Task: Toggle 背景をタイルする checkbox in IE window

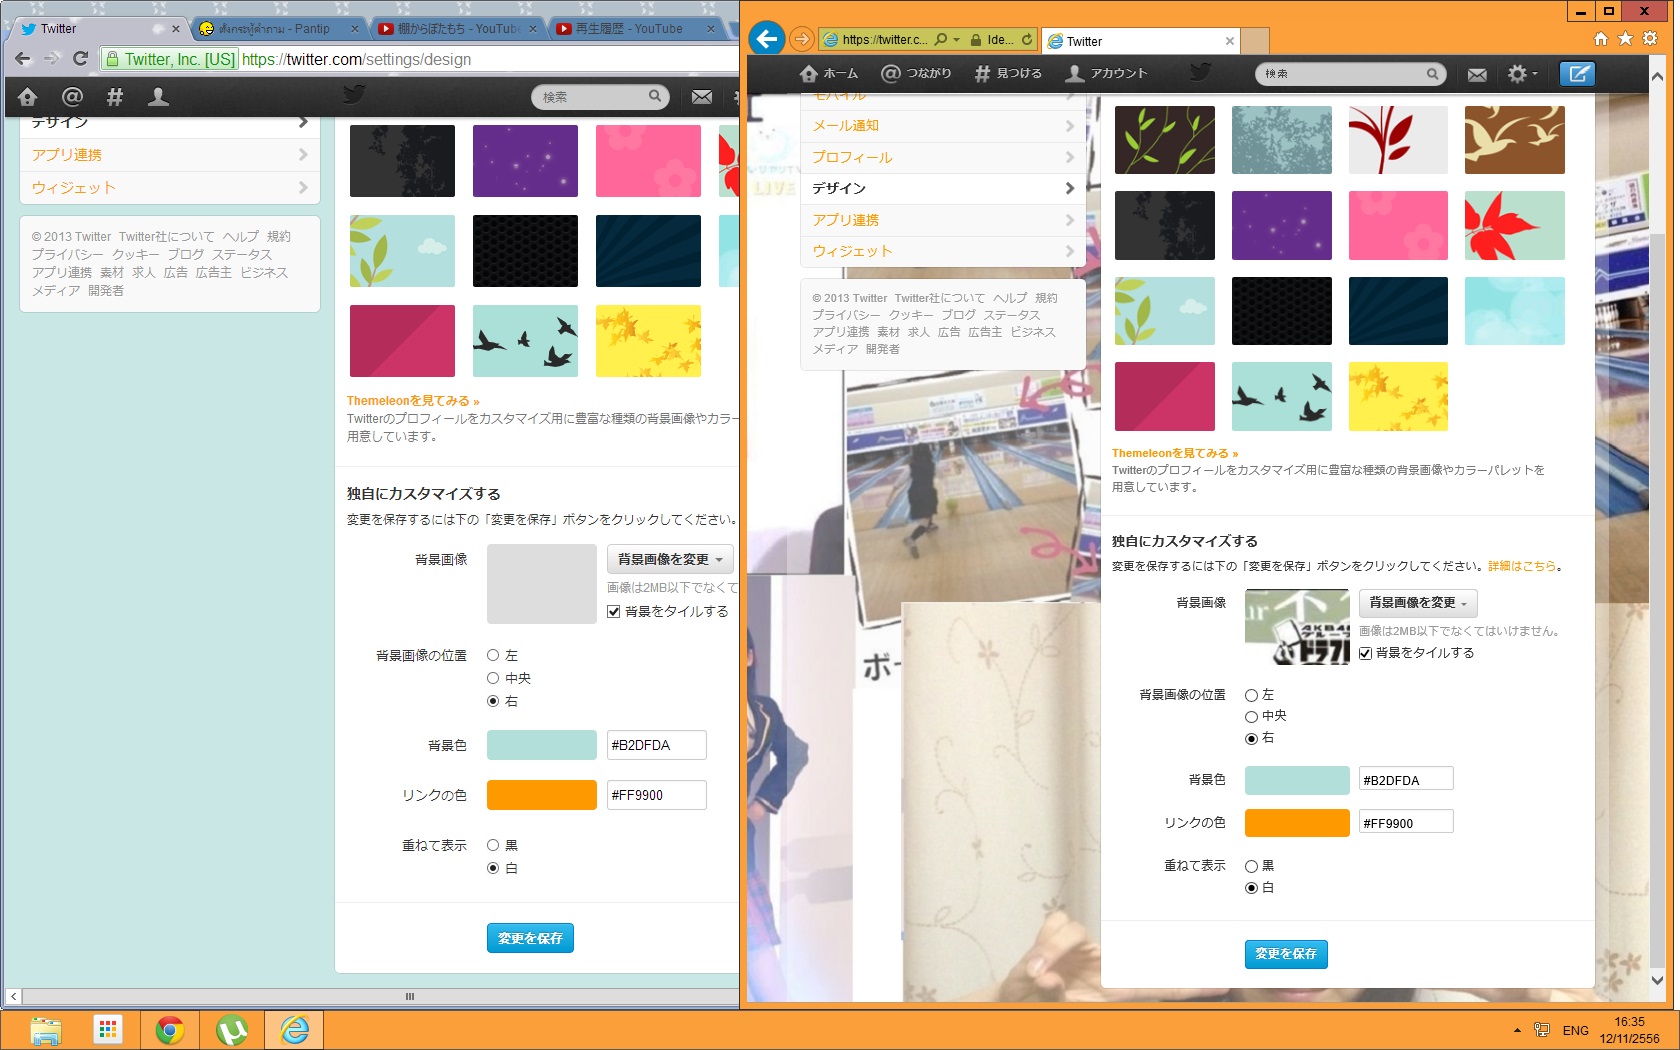Action: [1365, 653]
